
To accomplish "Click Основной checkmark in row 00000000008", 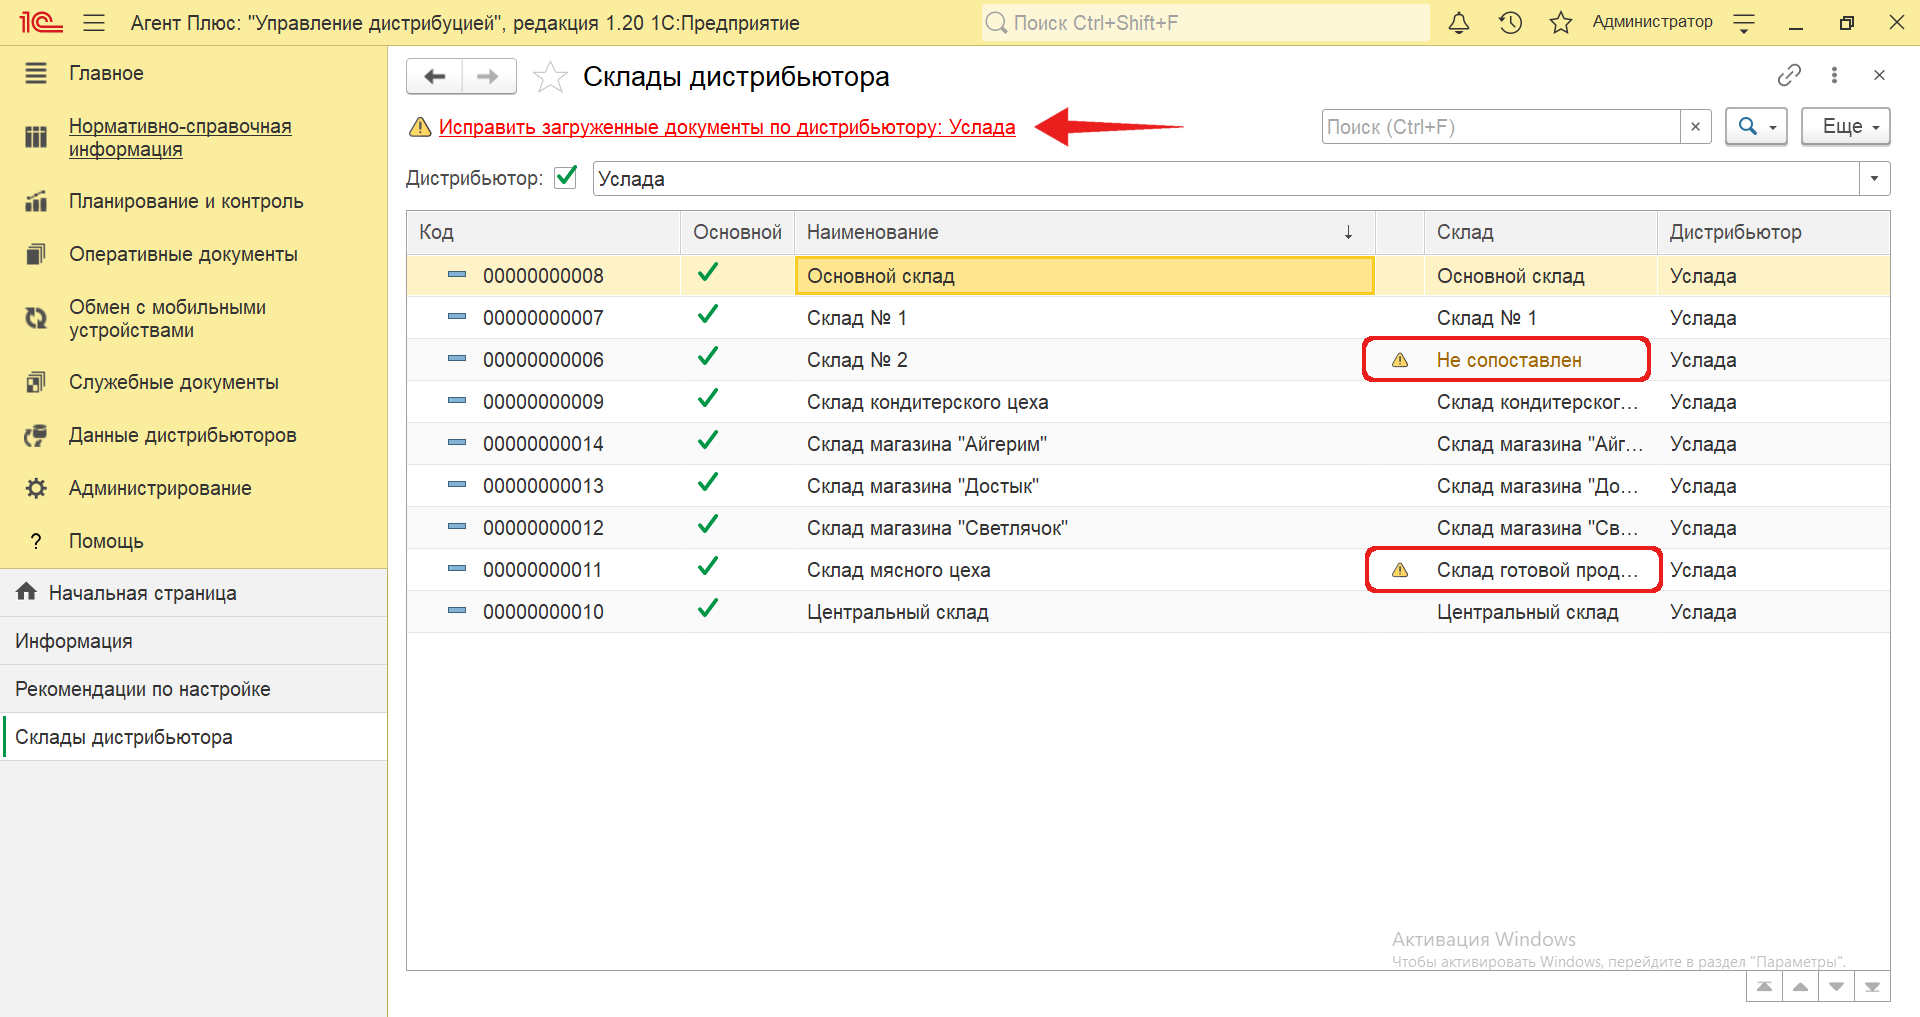I will coord(708,273).
